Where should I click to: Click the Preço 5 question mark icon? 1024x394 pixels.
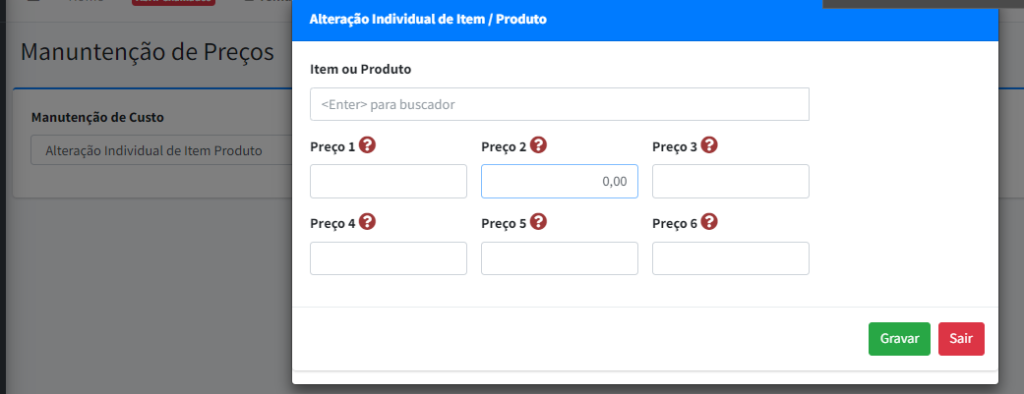pos(538,222)
